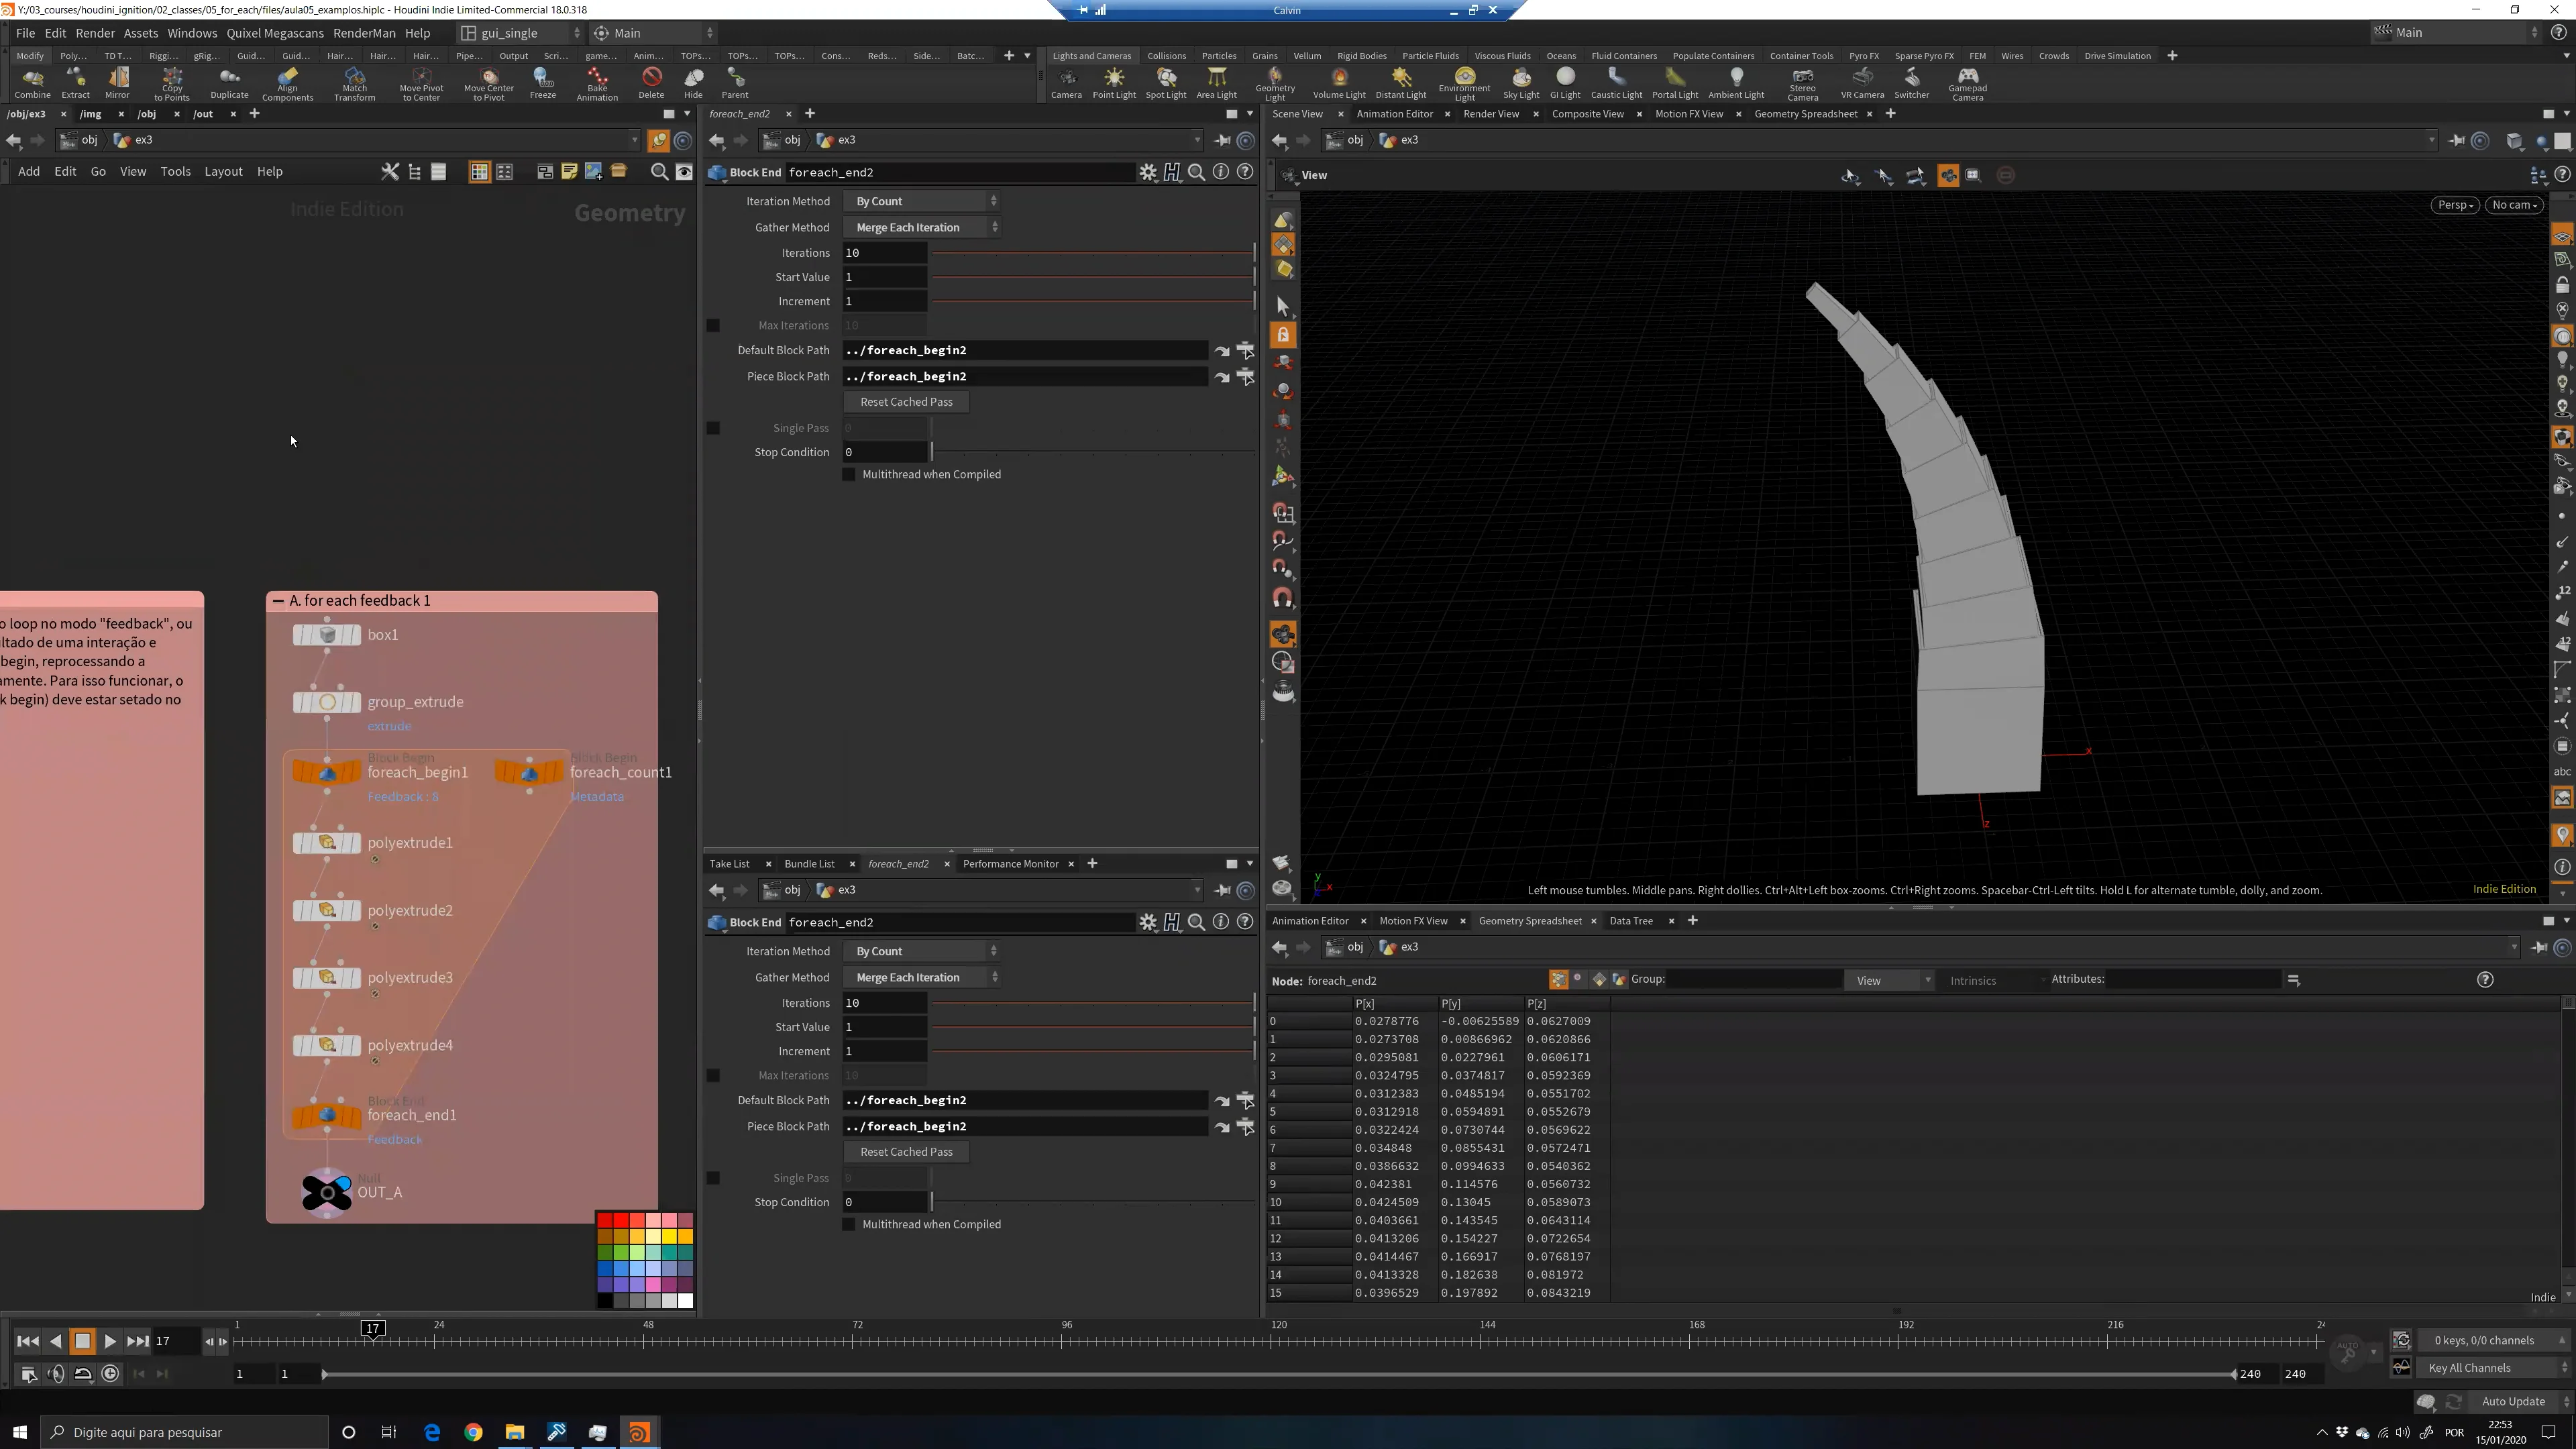Select the OUT_A null node

[x=328, y=1192]
